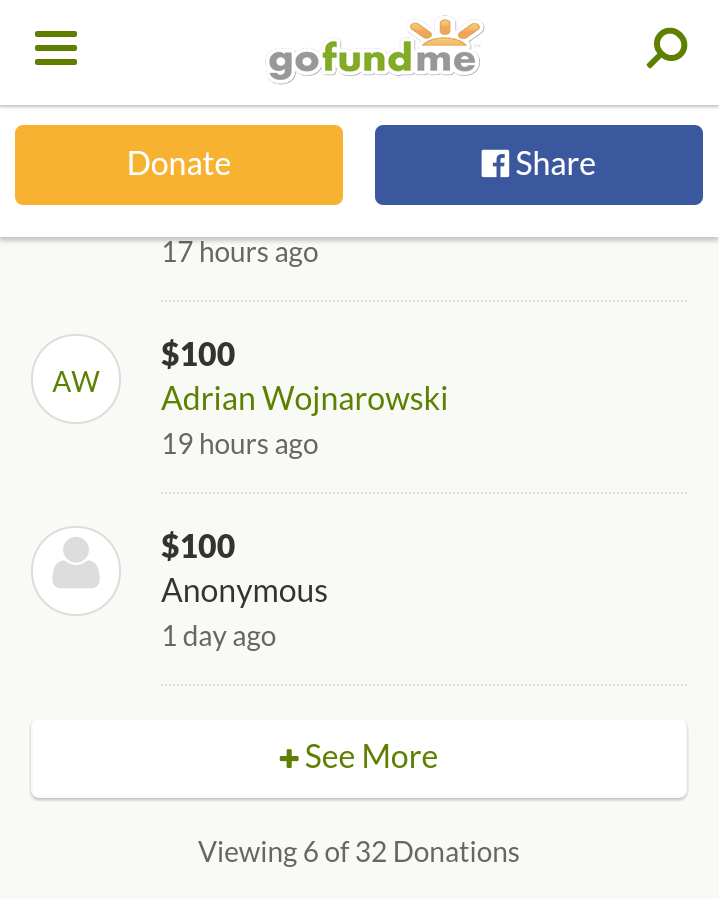
Task: Click the magnifying glass search icon
Action: click(x=666, y=48)
